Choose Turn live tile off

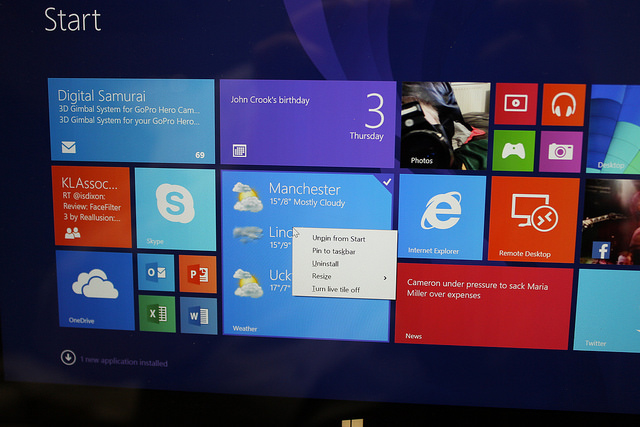[336, 289]
